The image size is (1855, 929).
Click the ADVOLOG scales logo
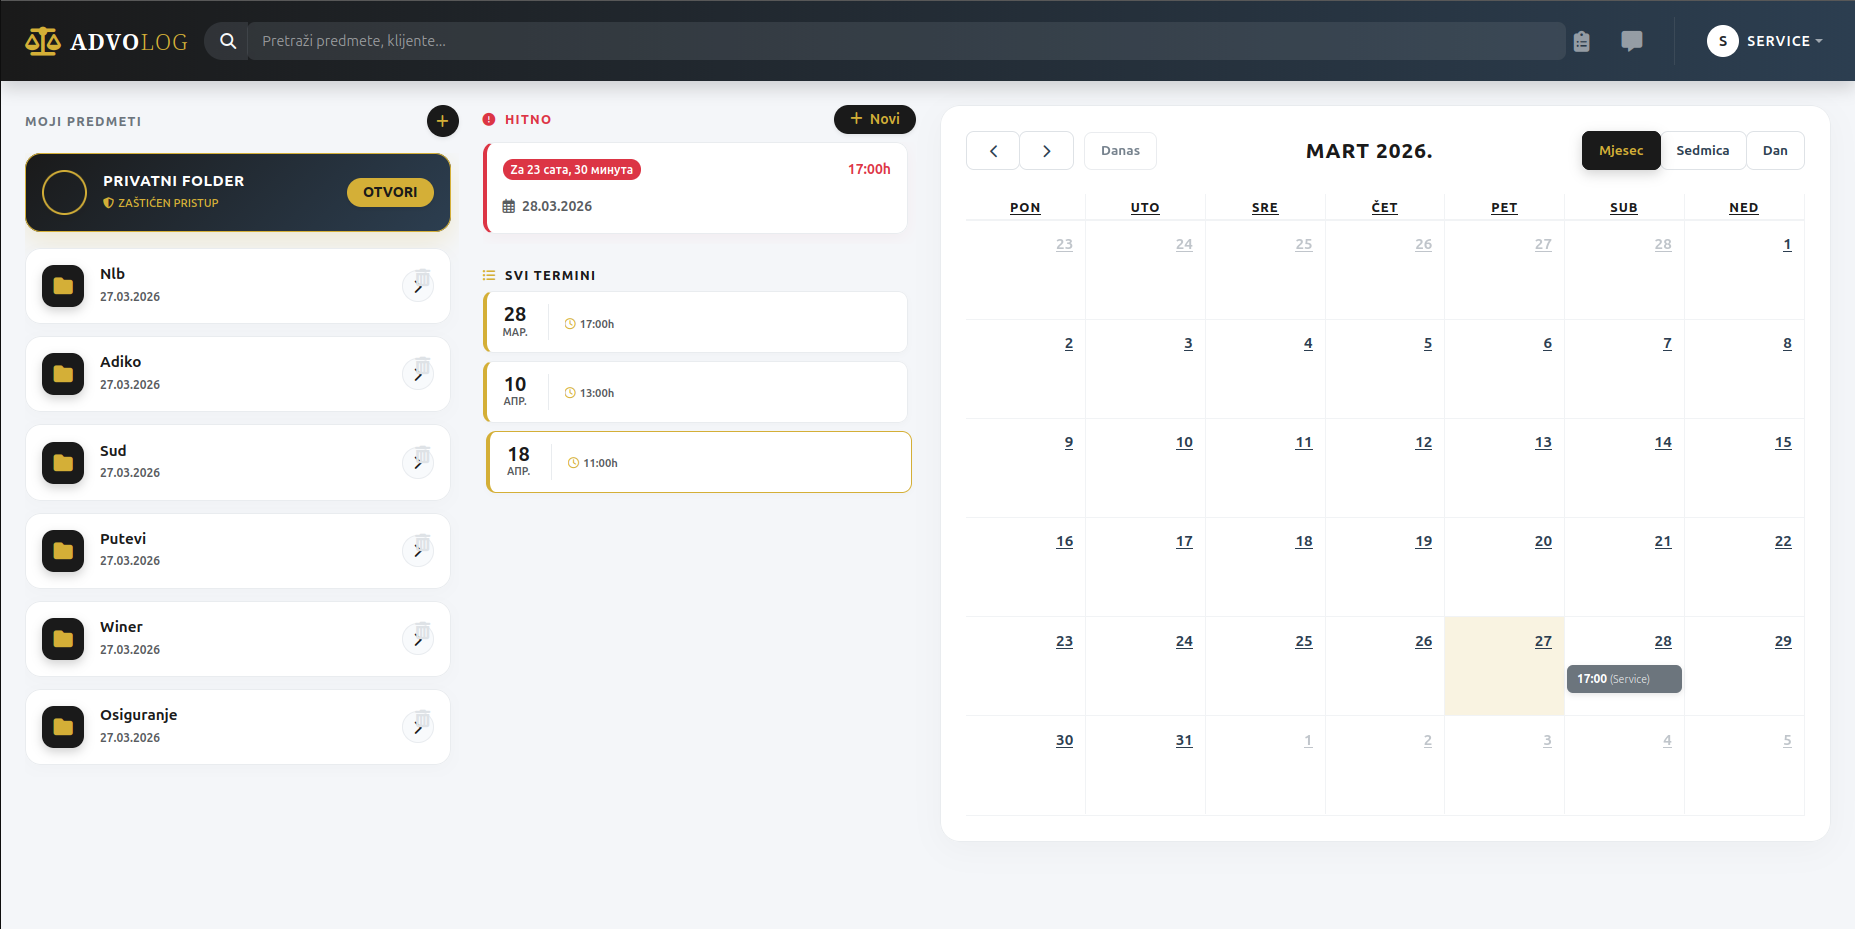point(42,40)
